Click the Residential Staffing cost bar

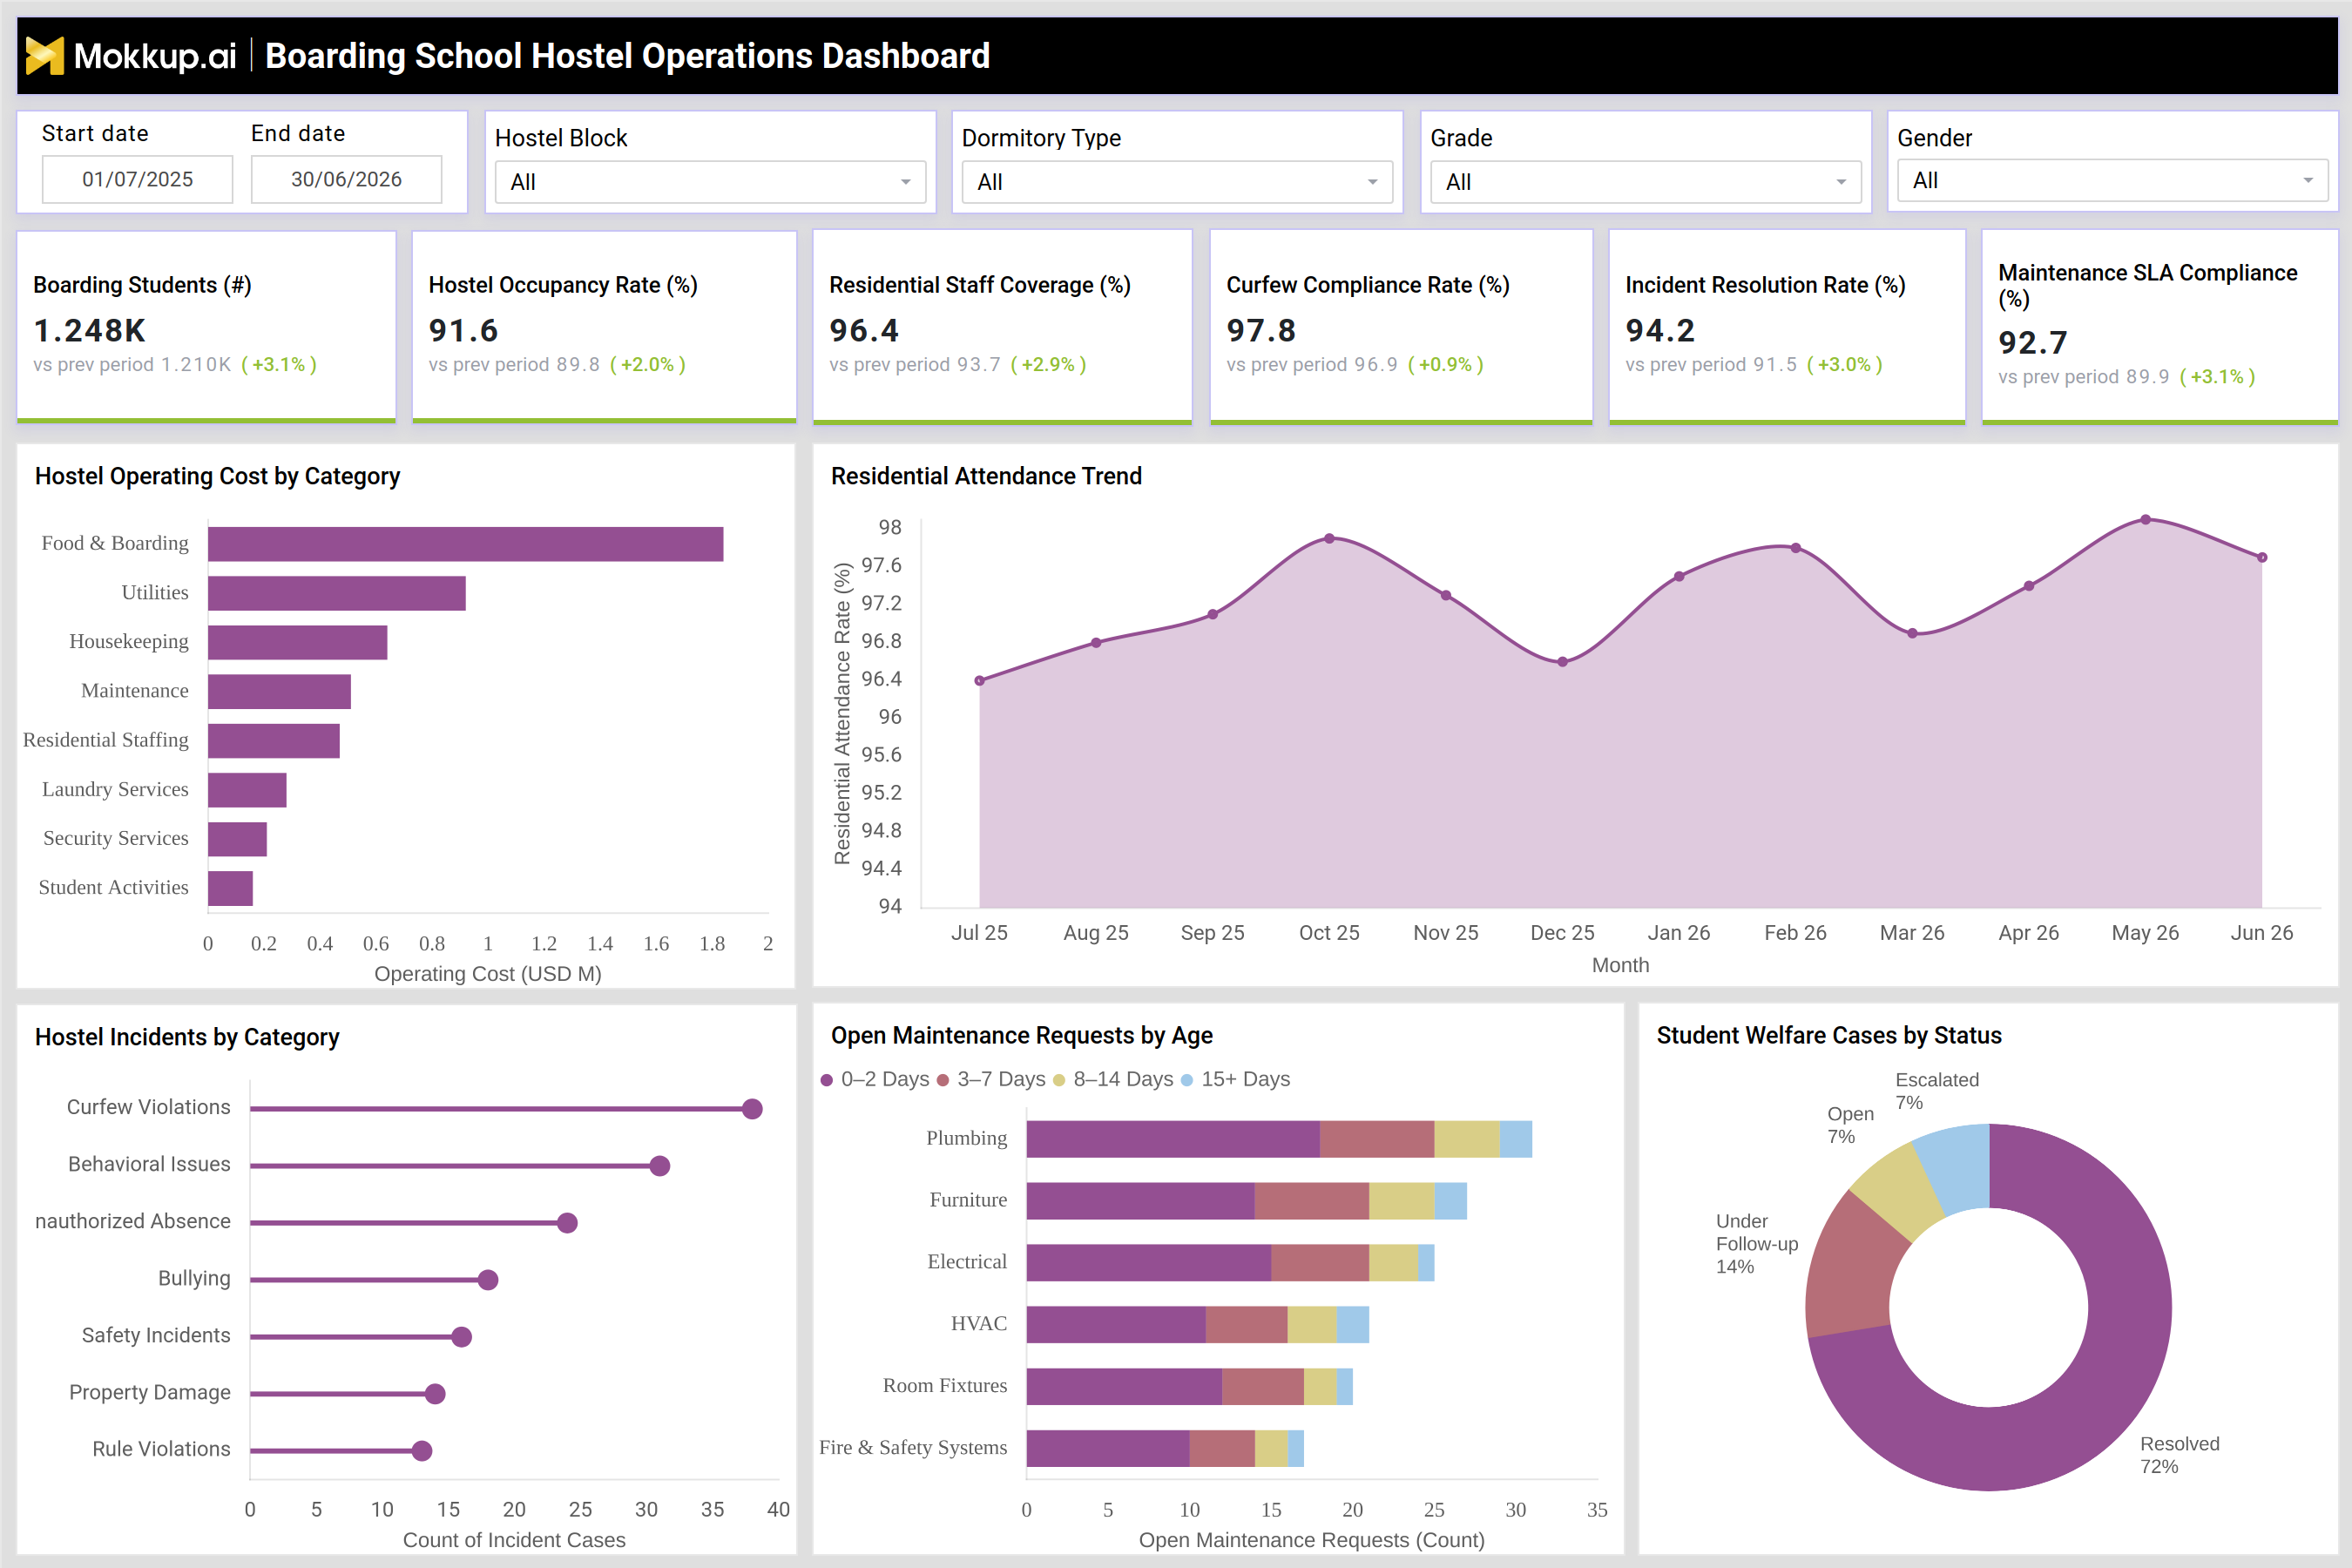click(x=274, y=741)
